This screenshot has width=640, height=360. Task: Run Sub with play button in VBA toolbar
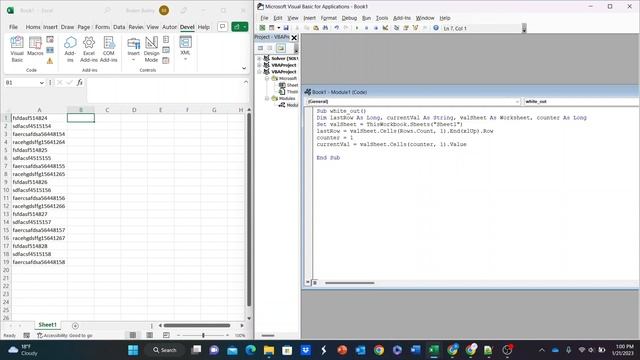(x=357, y=28)
